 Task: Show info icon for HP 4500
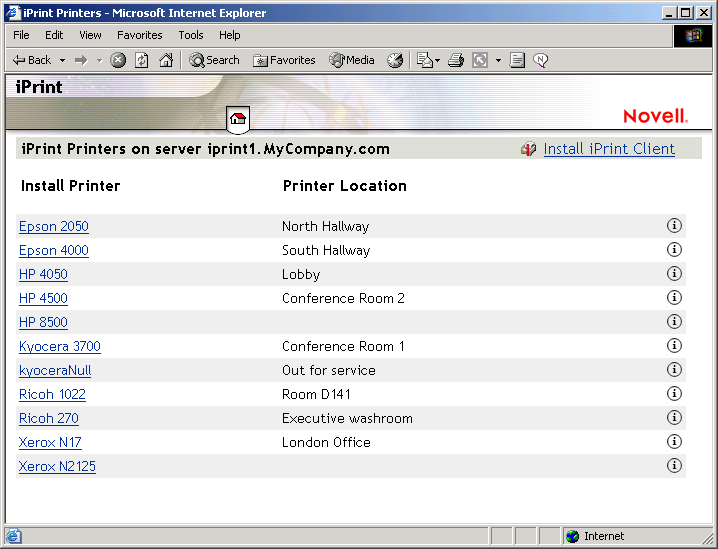coord(674,297)
